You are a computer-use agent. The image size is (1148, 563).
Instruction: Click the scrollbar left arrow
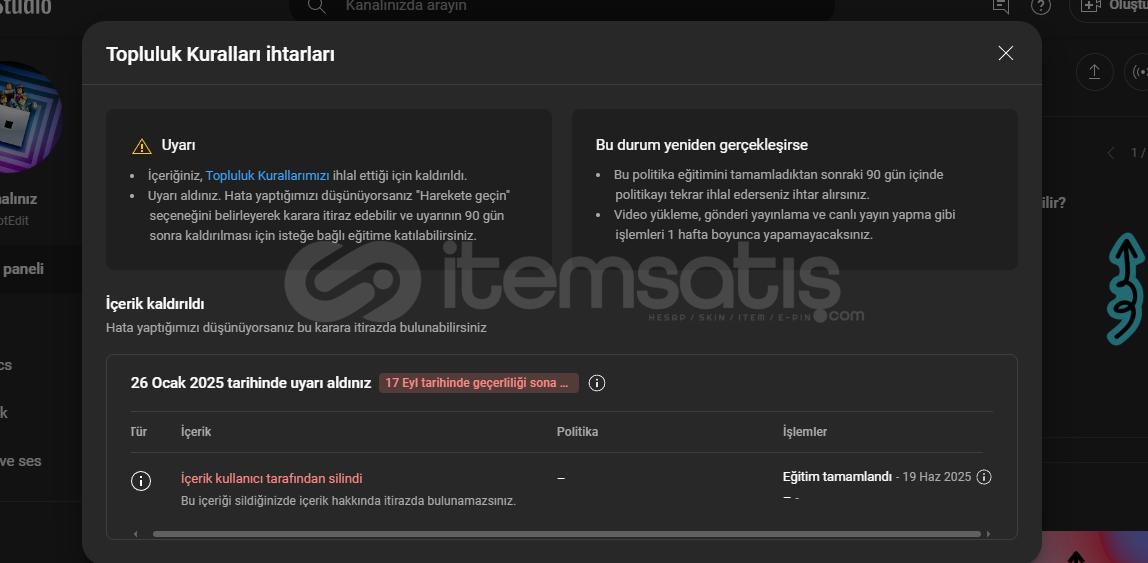coord(135,534)
